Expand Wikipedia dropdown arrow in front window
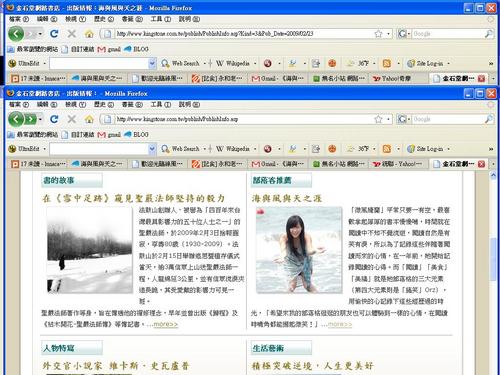 coord(255,149)
